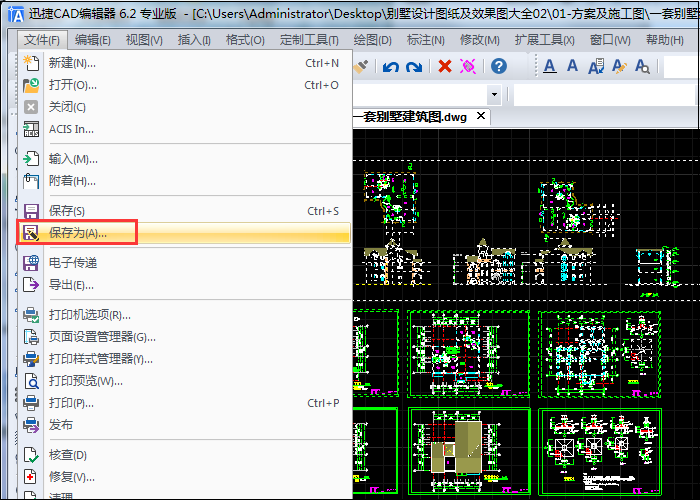Choose 新建(N)... from the file menu
The image size is (700, 500).
tap(184, 63)
